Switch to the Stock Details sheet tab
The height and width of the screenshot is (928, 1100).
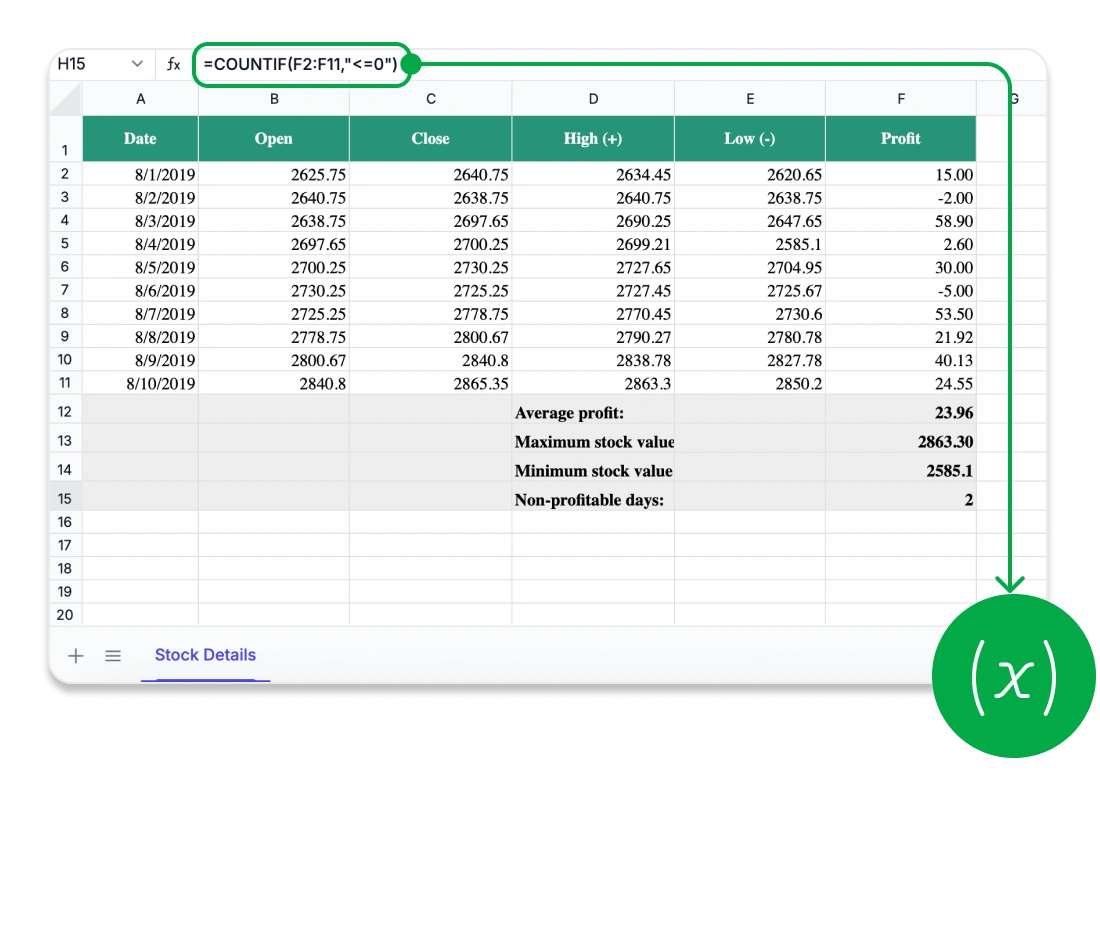pyautogui.click(x=205, y=655)
